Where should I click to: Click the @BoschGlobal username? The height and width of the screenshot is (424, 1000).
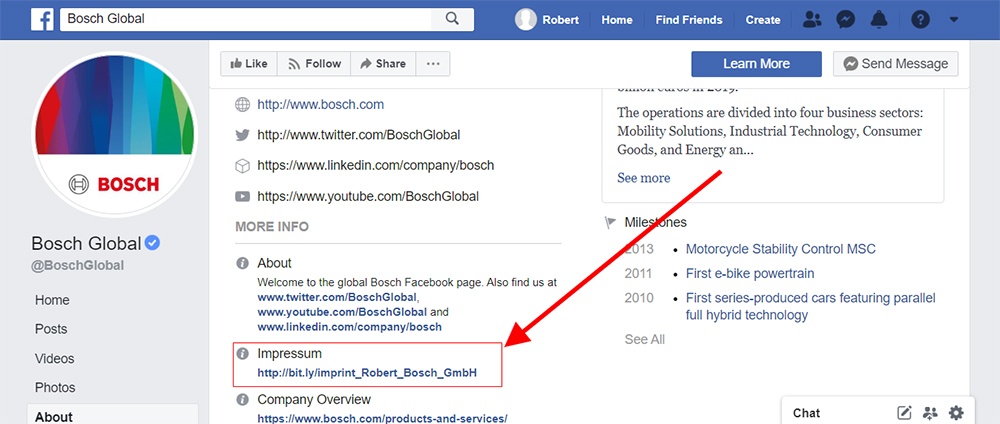[77, 266]
